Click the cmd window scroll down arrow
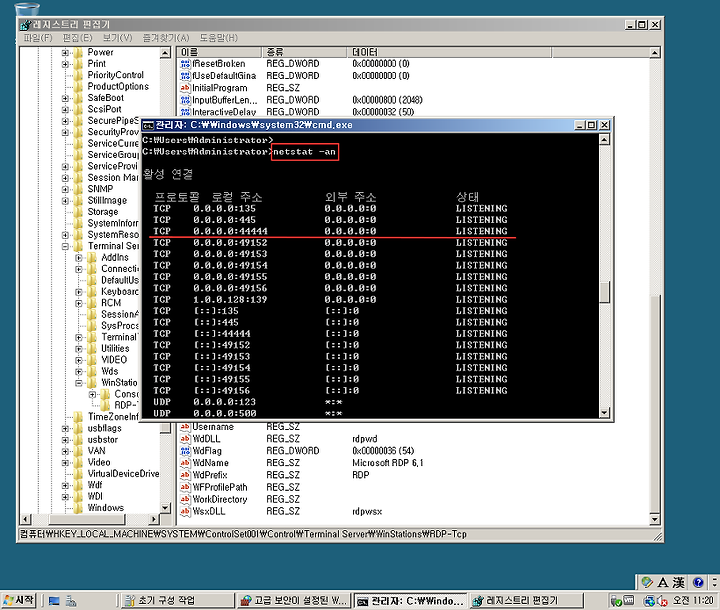 pos(605,412)
